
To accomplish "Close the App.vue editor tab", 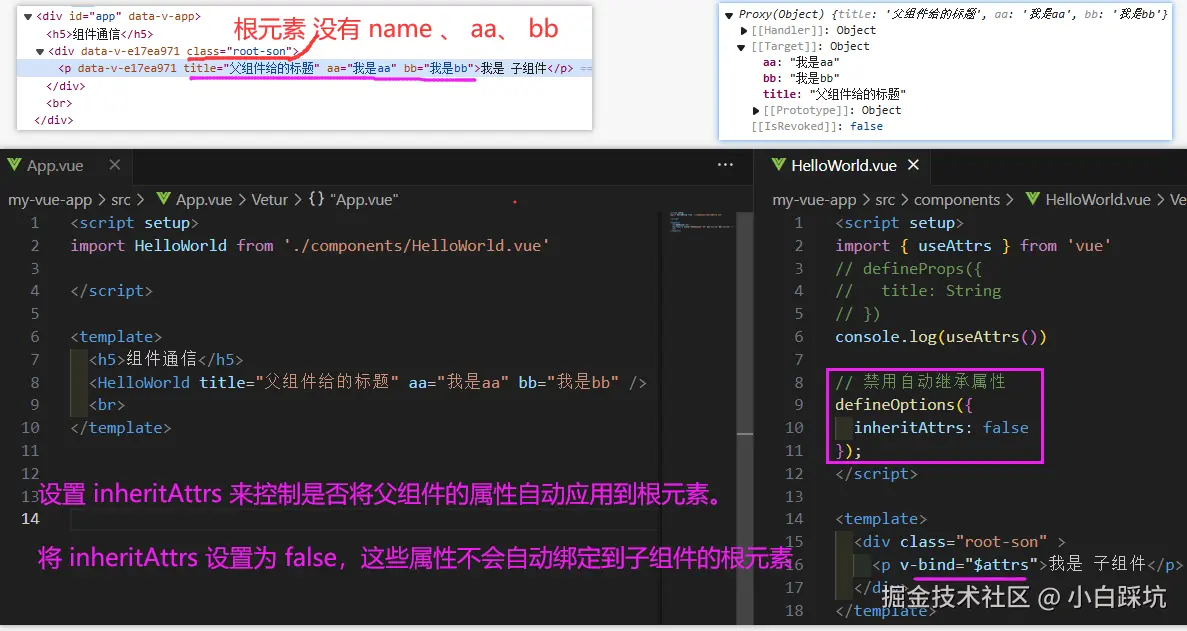I will click(x=114, y=165).
